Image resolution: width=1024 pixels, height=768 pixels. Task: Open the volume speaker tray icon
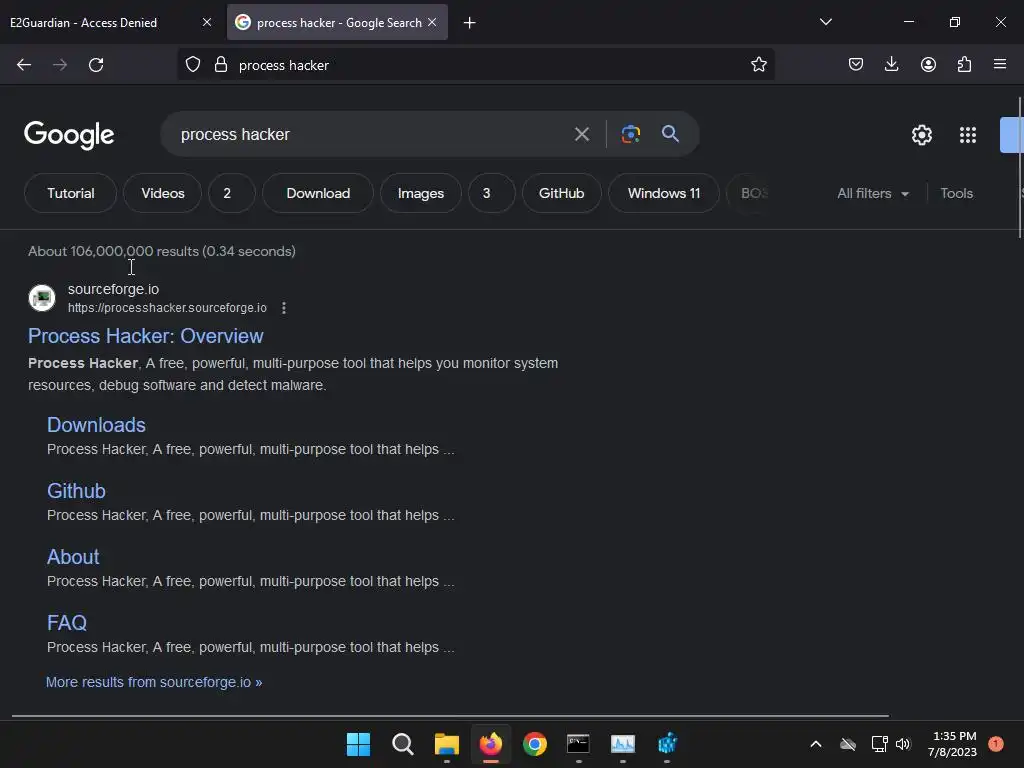point(903,744)
